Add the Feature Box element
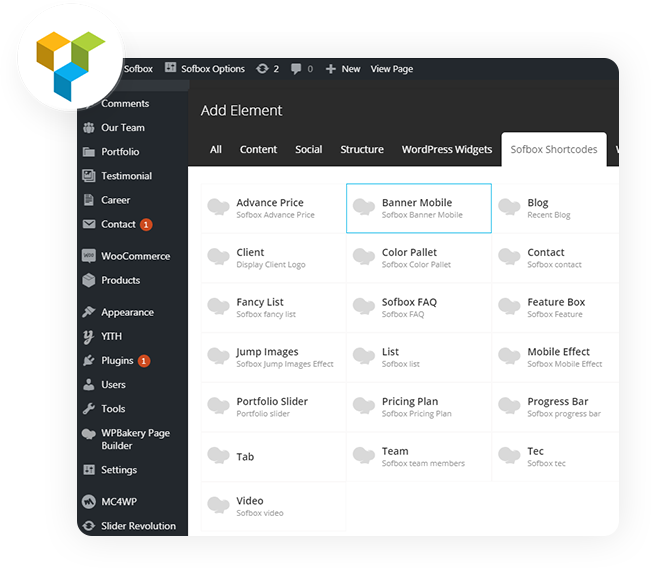Screen dimensions: 658x568 (555, 307)
